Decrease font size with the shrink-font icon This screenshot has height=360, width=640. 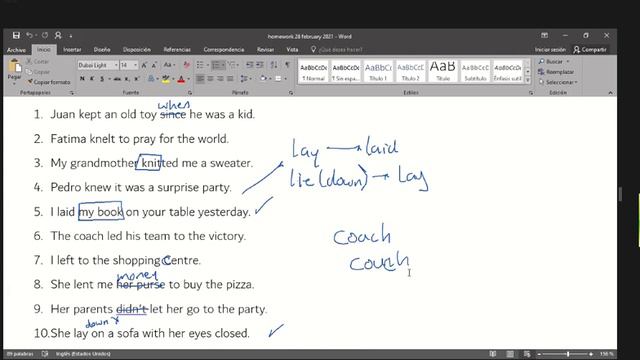(x=154, y=65)
